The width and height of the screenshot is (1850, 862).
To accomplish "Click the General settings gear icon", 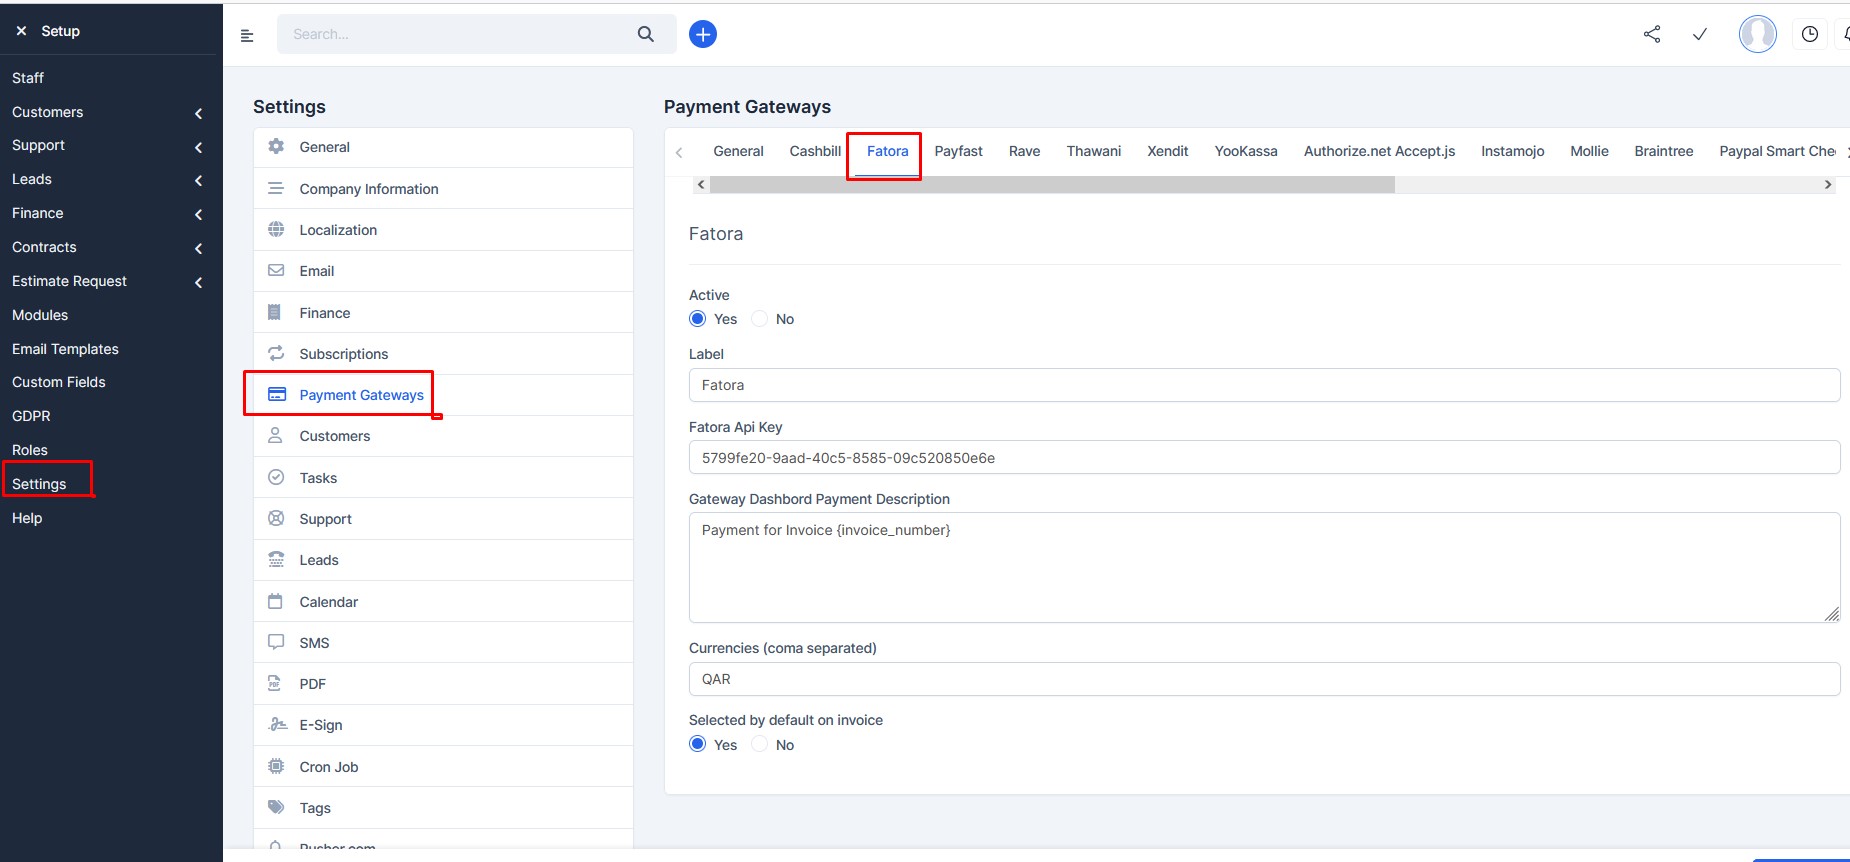I will point(276,146).
